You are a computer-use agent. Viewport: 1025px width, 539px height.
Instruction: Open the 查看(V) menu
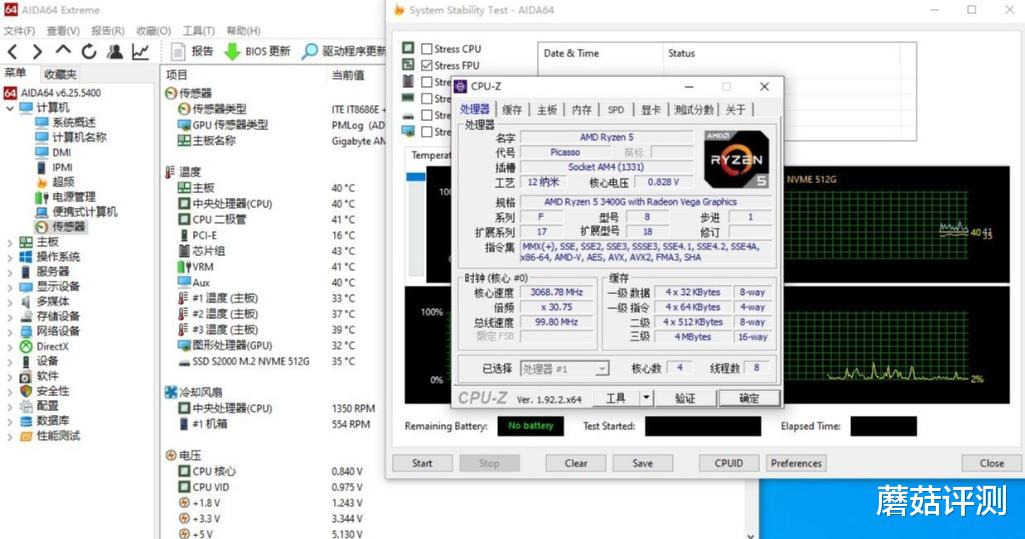(63, 31)
